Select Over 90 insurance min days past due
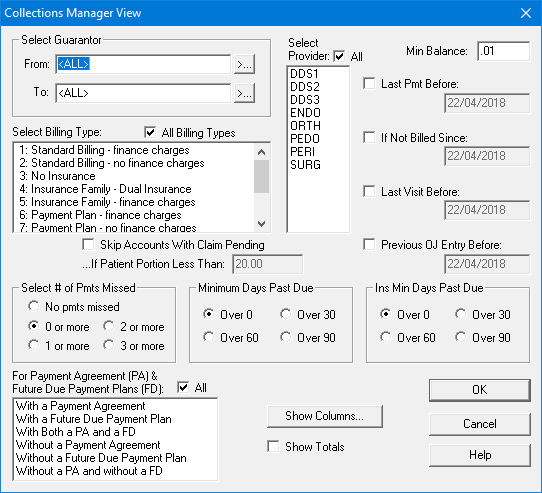This screenshot has height=493, width=542. 460,337
